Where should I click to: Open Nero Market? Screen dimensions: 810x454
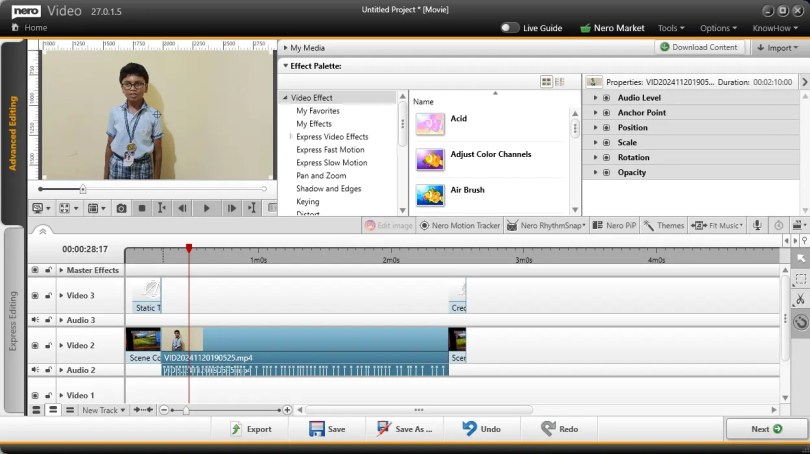(x=615, y=28)
